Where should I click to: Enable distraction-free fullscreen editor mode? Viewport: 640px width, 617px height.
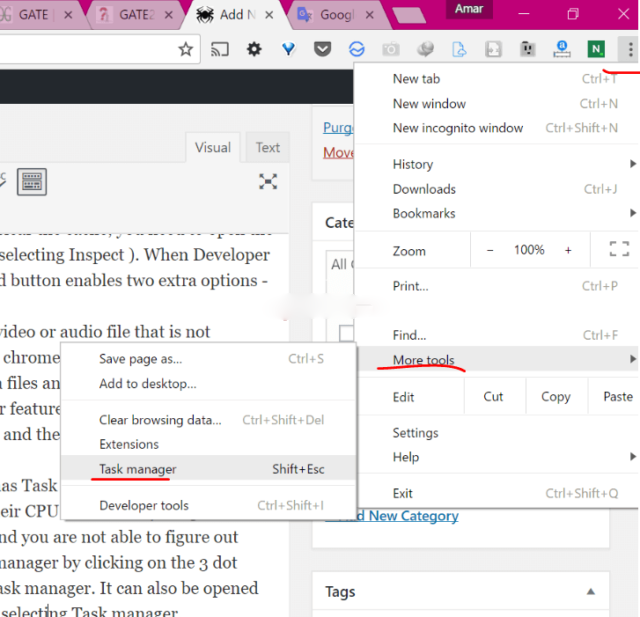pos(268,182)
